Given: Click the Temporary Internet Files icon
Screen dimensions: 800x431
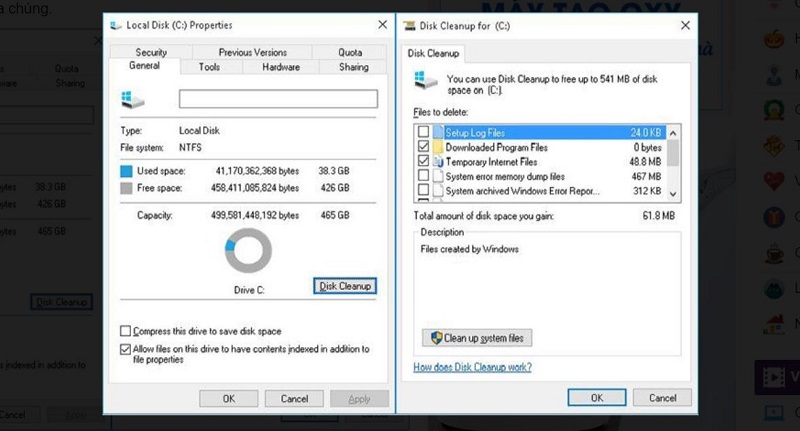Looking at the screenshot, I should pyautogui.click(x=438, y=162).
